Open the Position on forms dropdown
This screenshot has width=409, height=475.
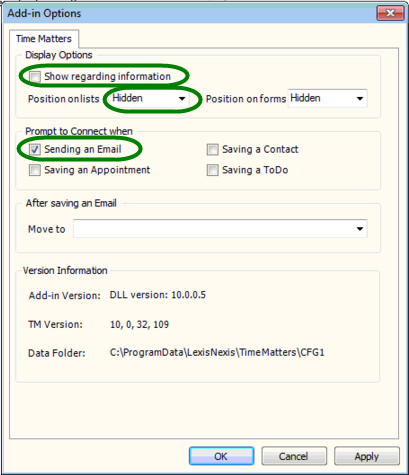pyautogui.click(x=327, y=98)
